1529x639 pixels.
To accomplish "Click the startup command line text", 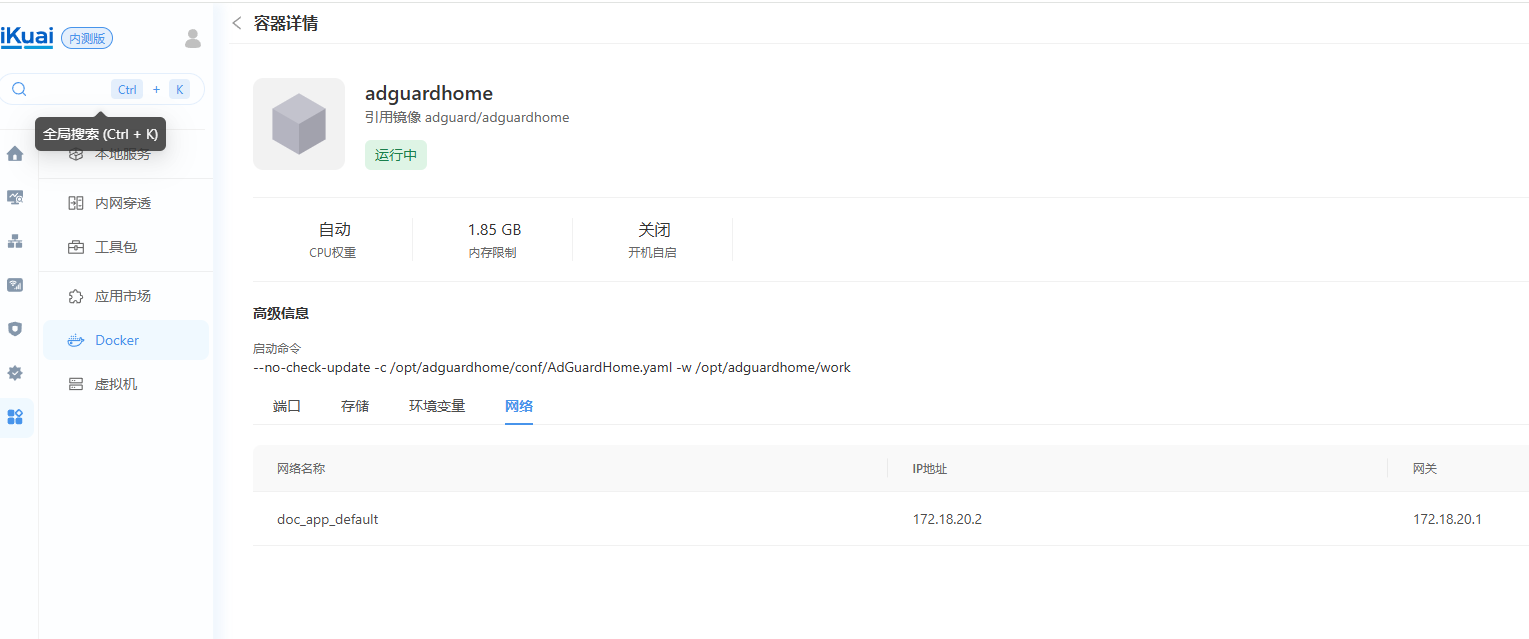I will (x=552, y=367).
